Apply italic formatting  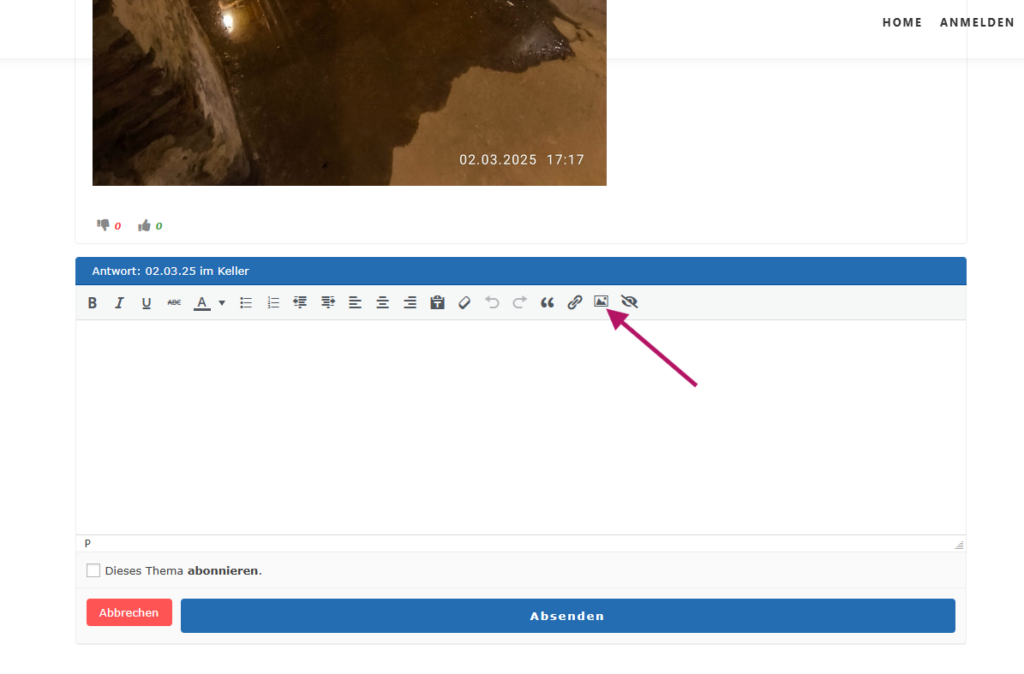[x=119, y=303]
